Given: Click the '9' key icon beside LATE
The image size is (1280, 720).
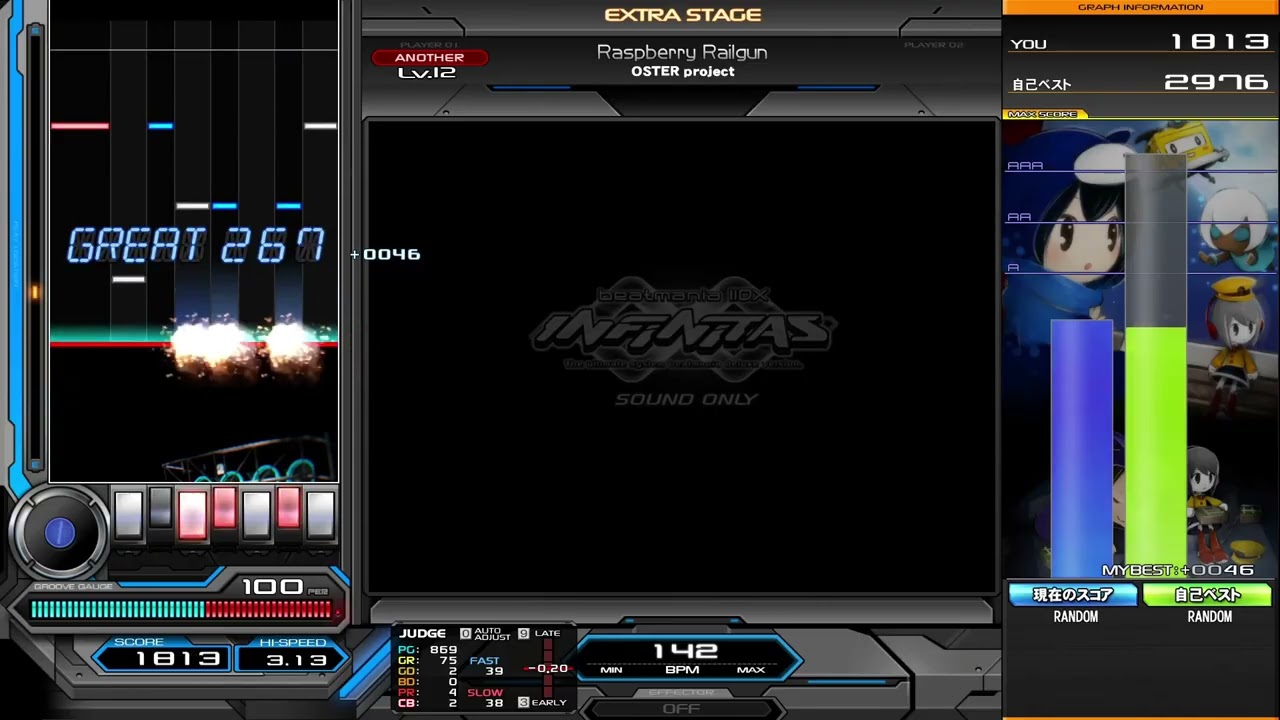Looking at the screenshot, I should pos(523,634).
